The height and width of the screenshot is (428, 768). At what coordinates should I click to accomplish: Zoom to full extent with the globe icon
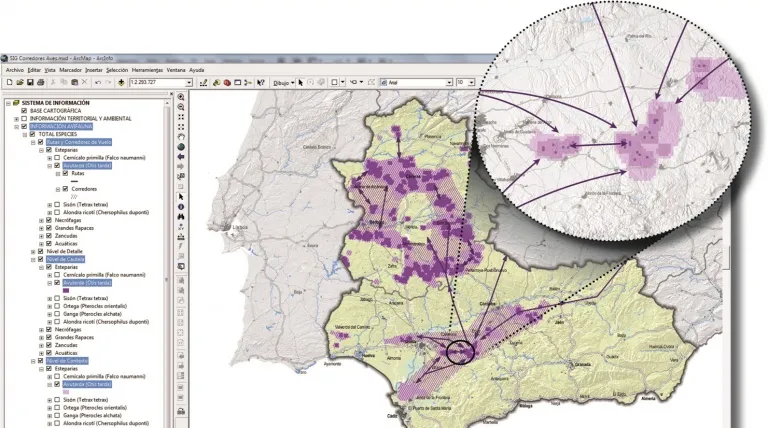[x=181, y=147]
